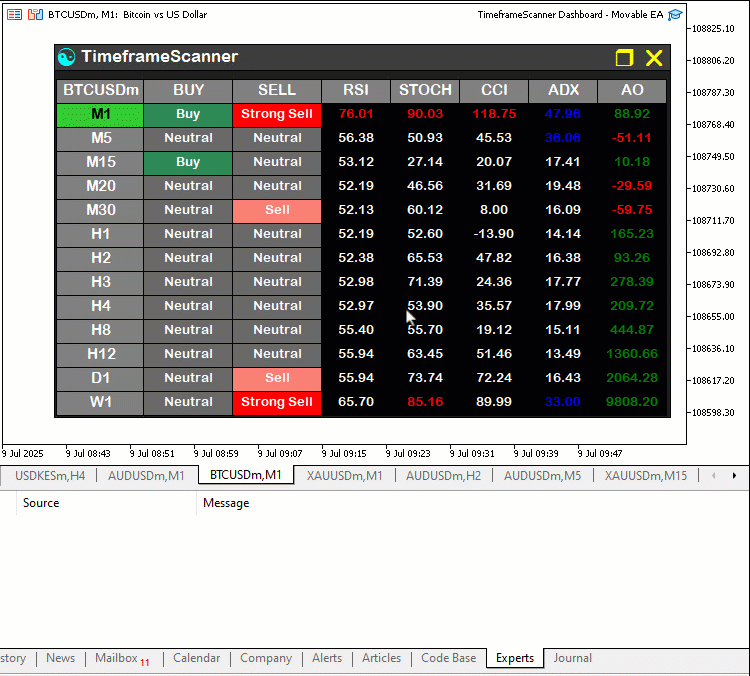Click the SELL column header

point(277,91)
